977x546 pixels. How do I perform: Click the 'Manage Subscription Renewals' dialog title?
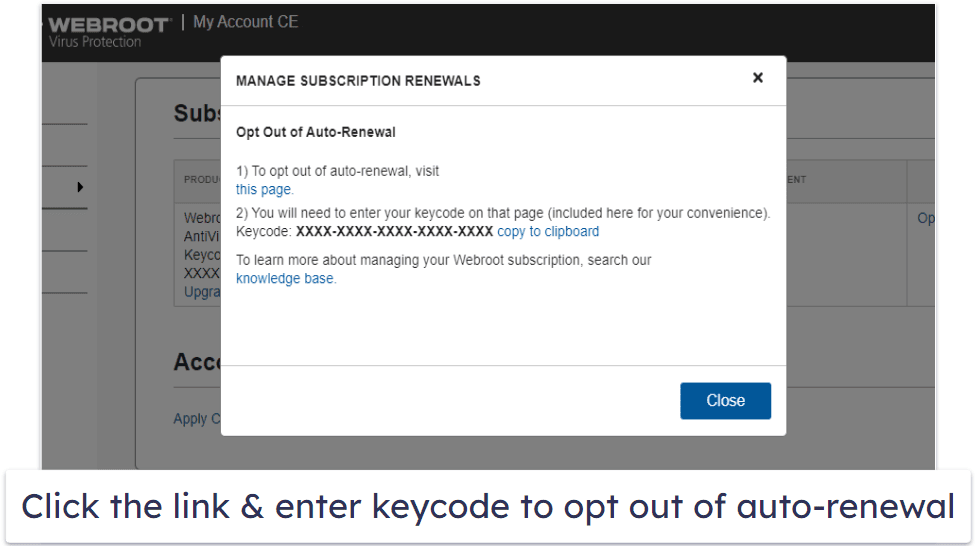point(358,81)
